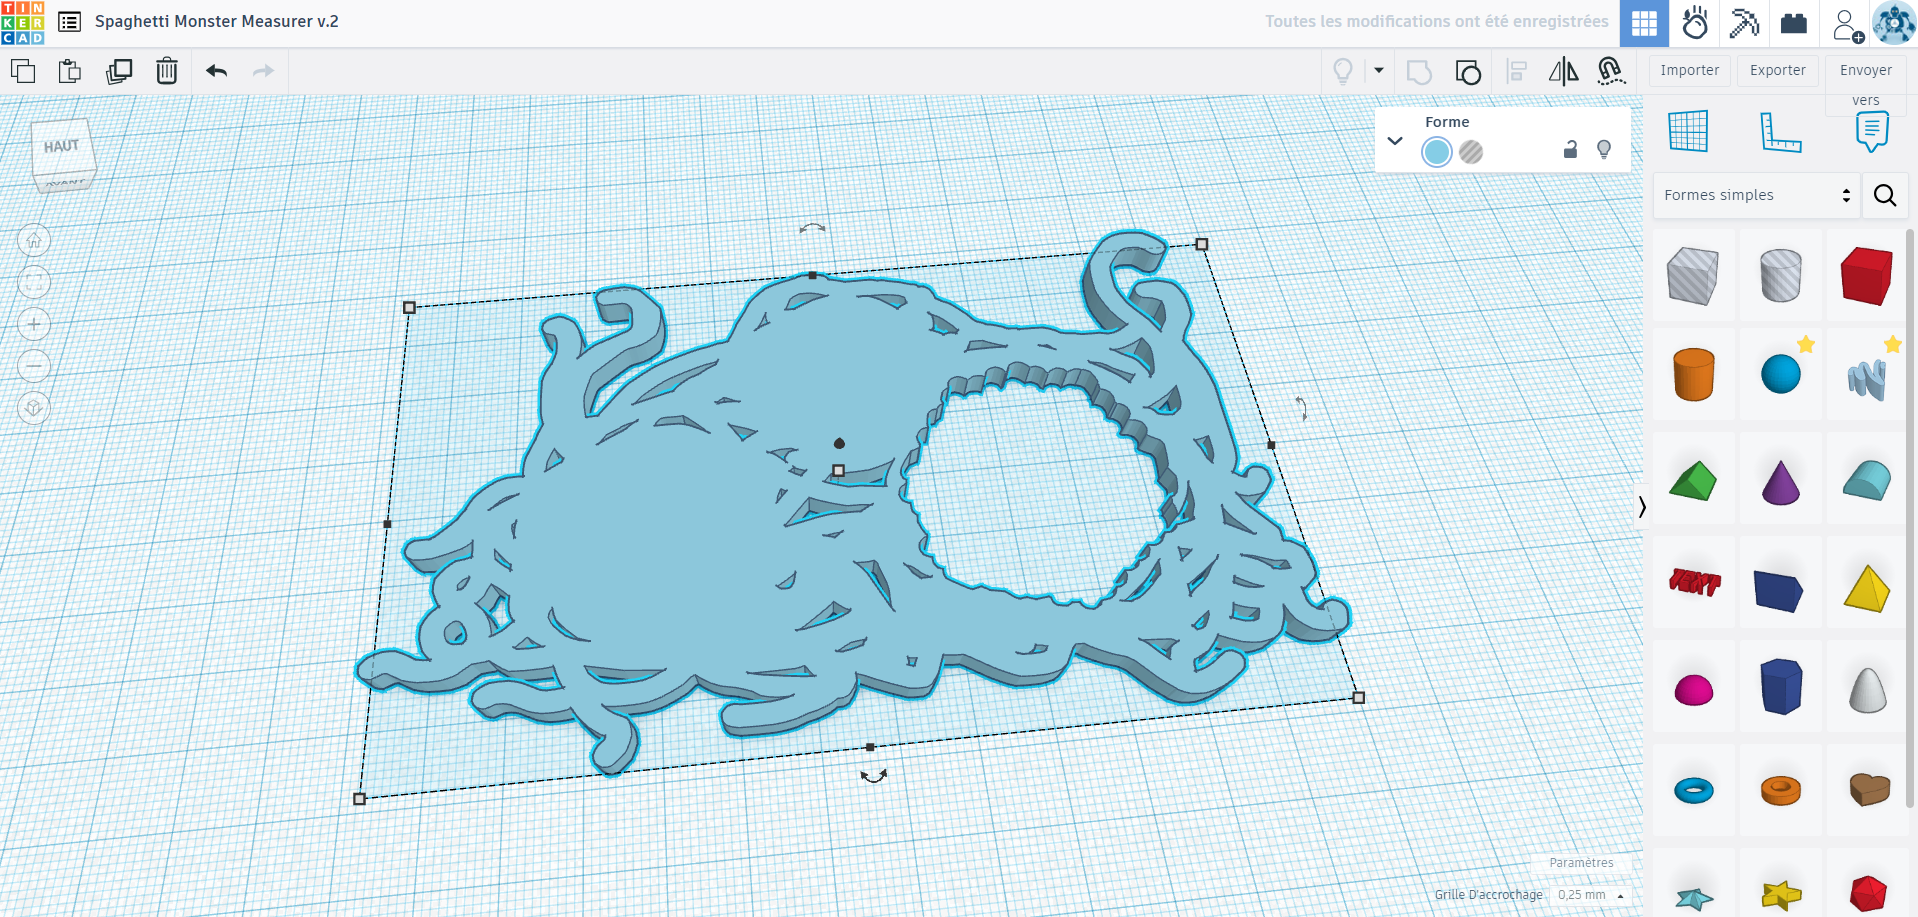This screenshot has width=1918, height=917.
Task: Open the lightbulb dropdown arrow
Action: (x=1379, y=70)
